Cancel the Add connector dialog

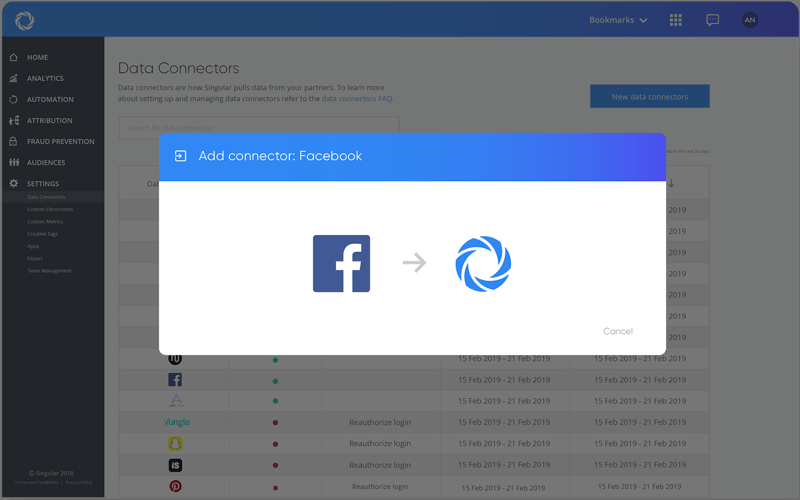coord(618,331)
